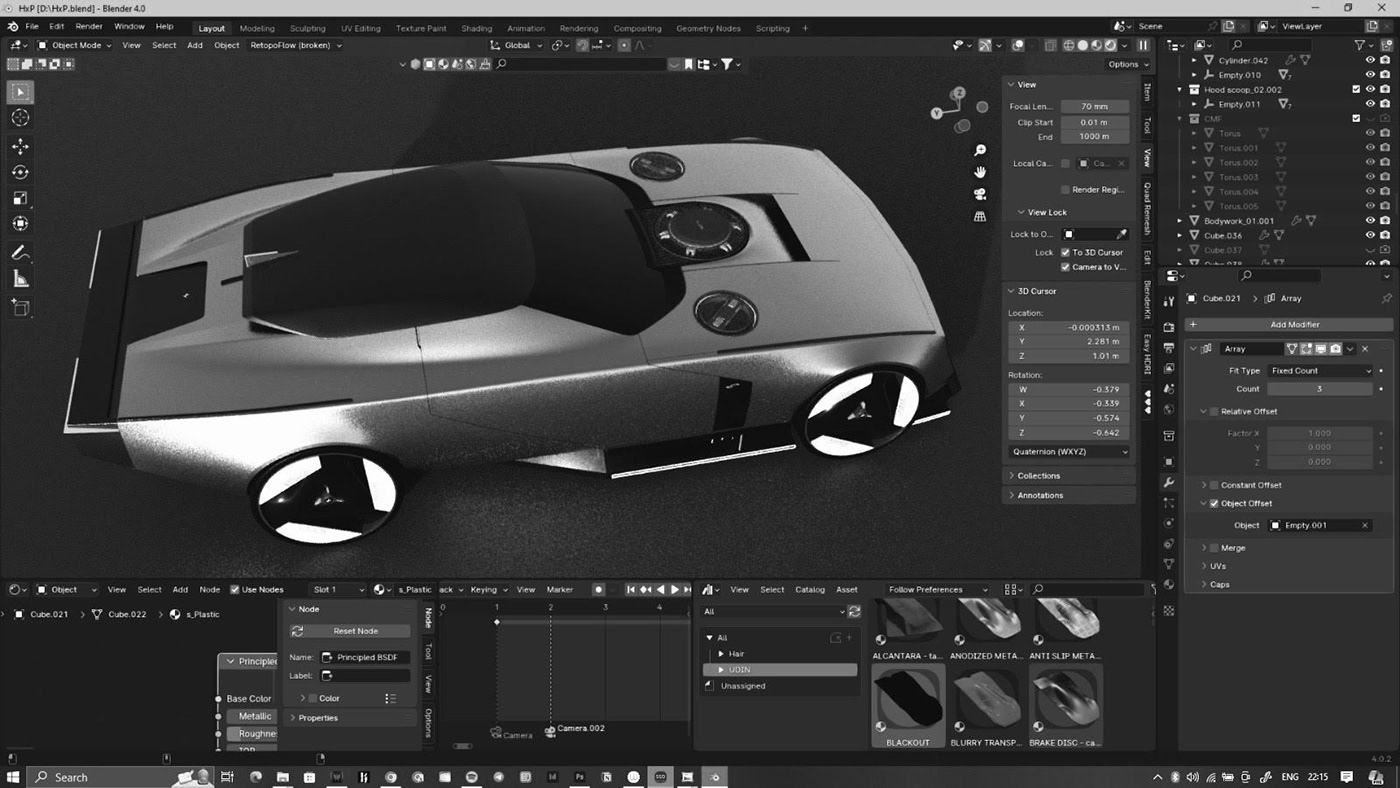Enable the Camera to View lock checkbox

click(1065, 266)
